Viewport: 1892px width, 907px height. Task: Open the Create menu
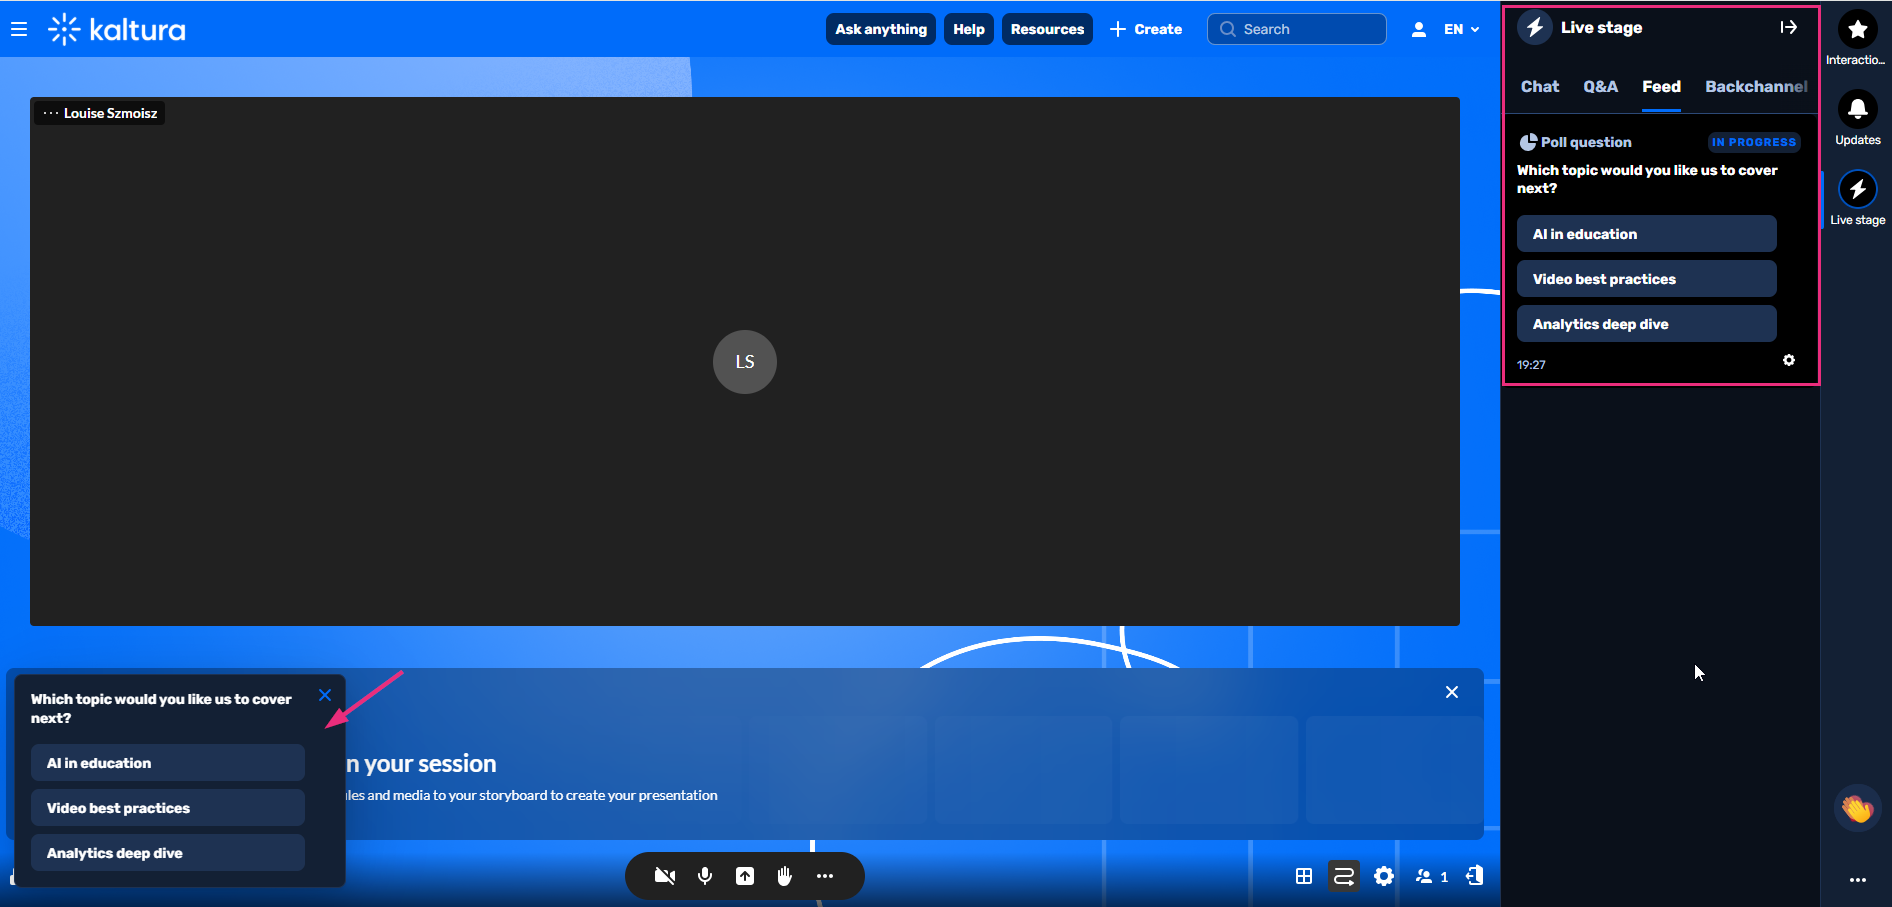coord(1146,29)
